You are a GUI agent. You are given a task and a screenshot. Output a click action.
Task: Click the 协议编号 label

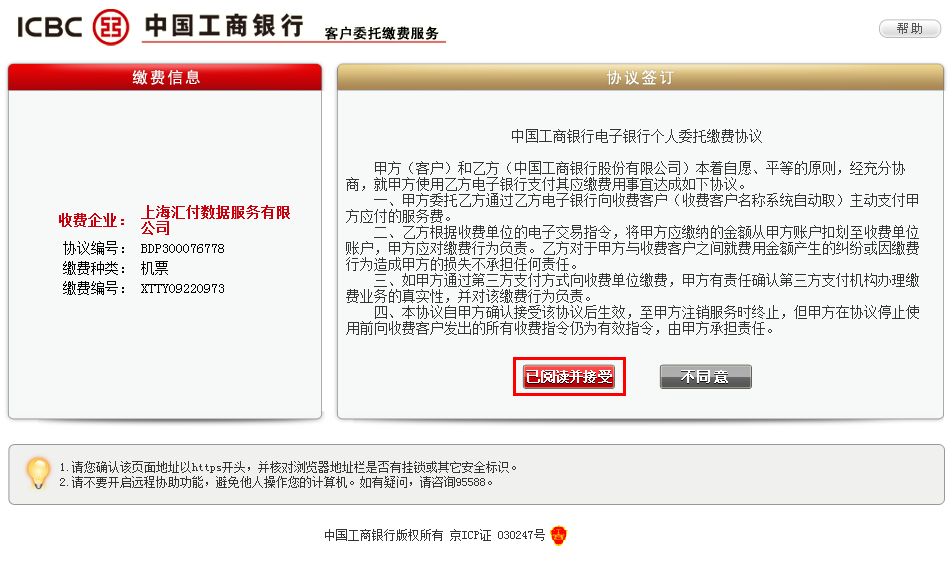[94, 248]
